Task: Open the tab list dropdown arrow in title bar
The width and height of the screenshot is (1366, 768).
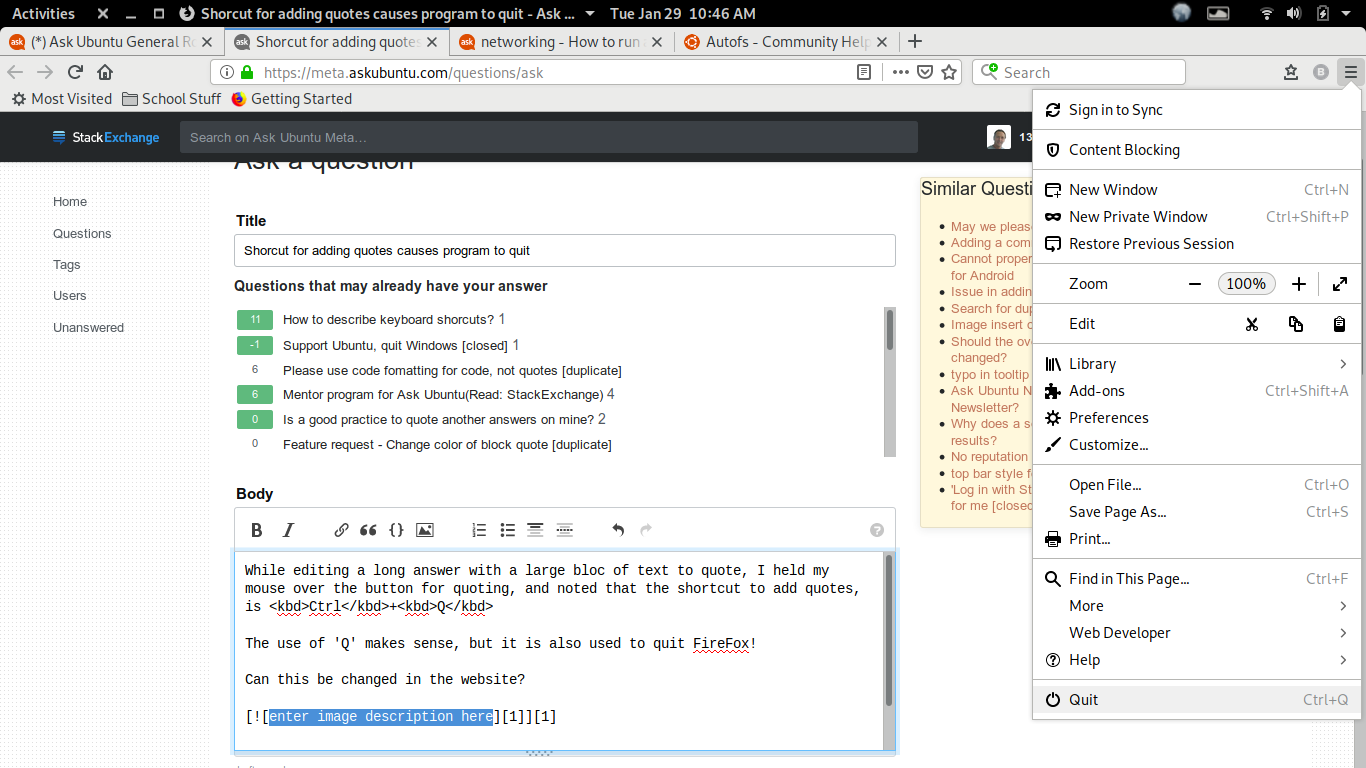Action: (589, 14)
